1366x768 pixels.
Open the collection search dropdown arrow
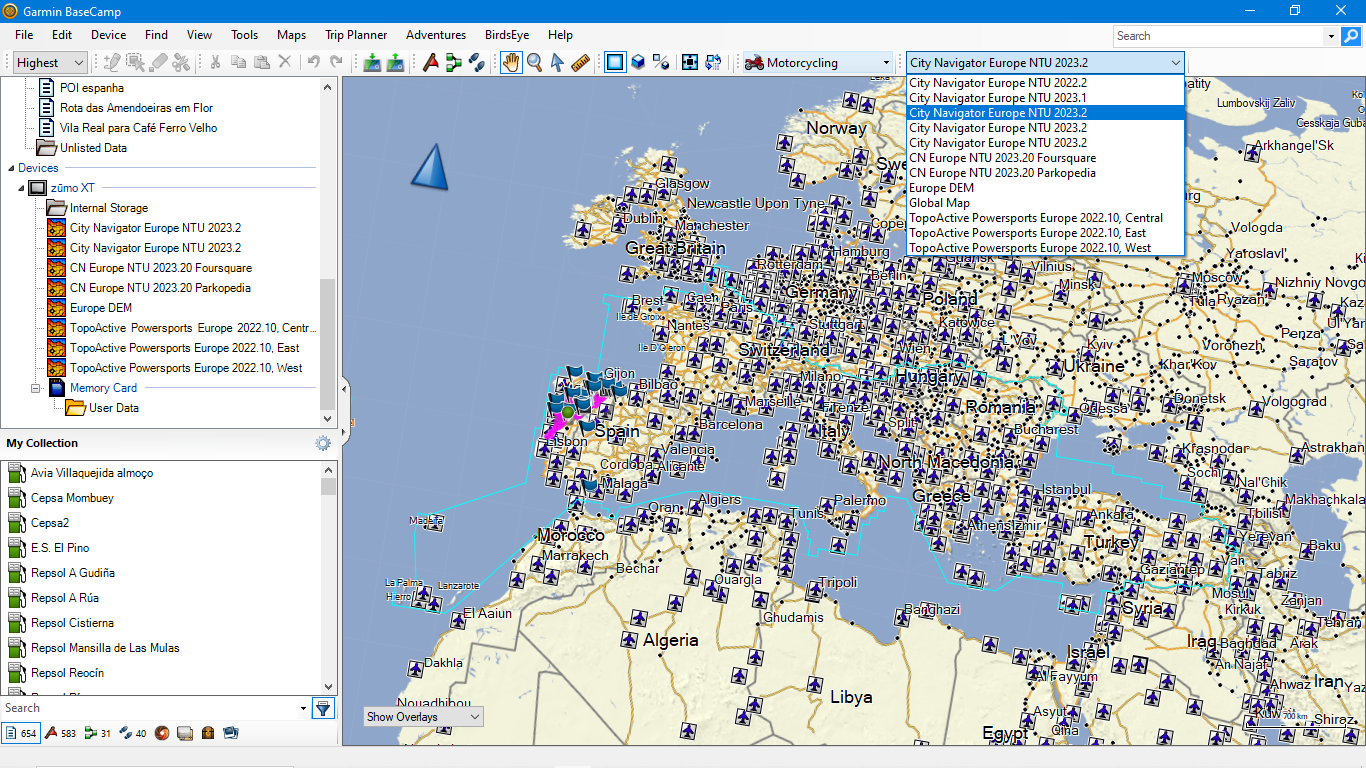click(304, 708)
